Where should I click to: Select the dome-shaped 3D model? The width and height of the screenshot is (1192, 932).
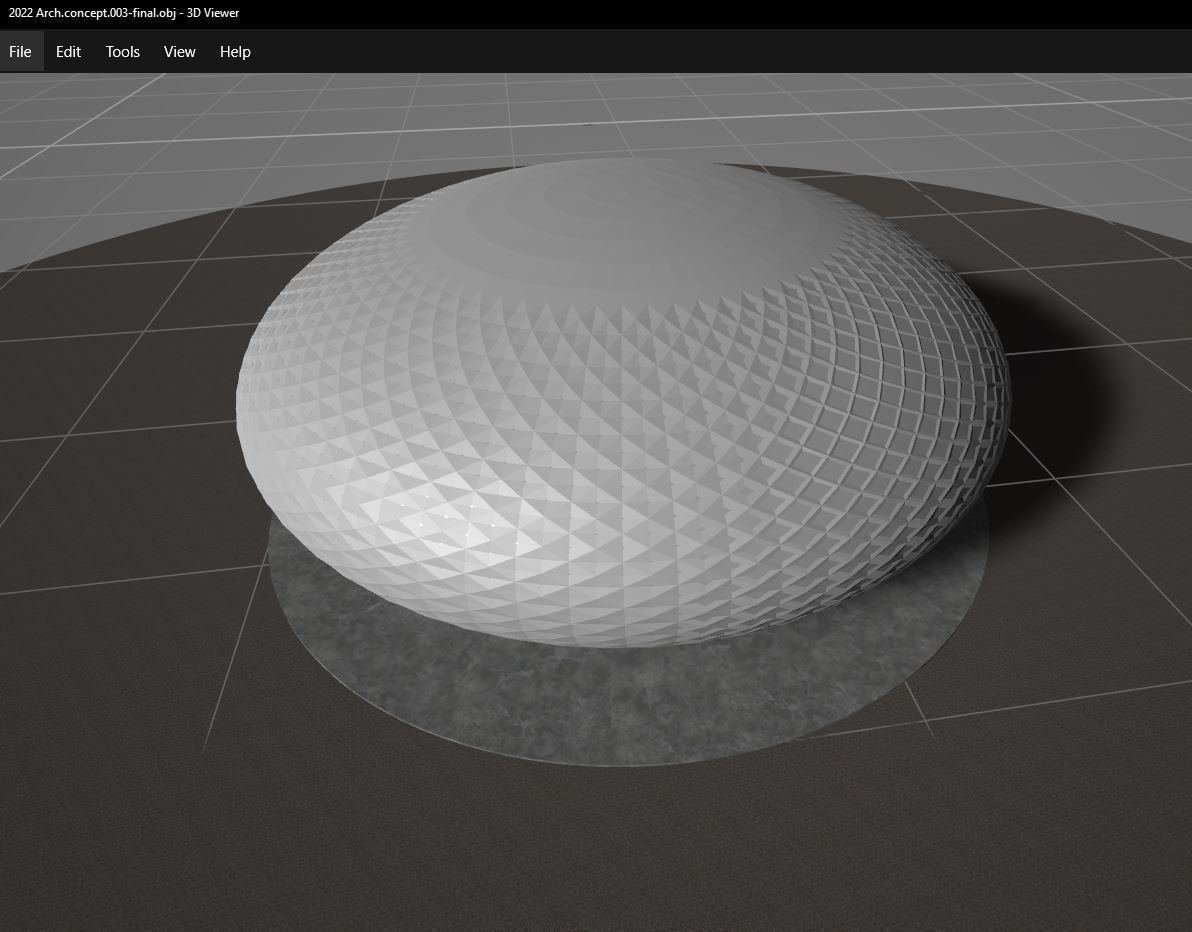623,403
